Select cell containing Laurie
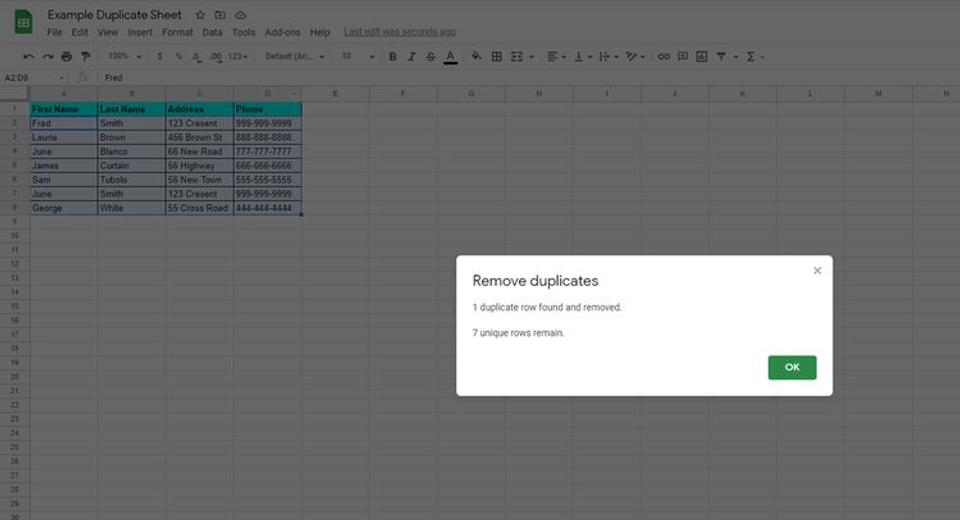This screenshot has width=960, height=520. 64,137
